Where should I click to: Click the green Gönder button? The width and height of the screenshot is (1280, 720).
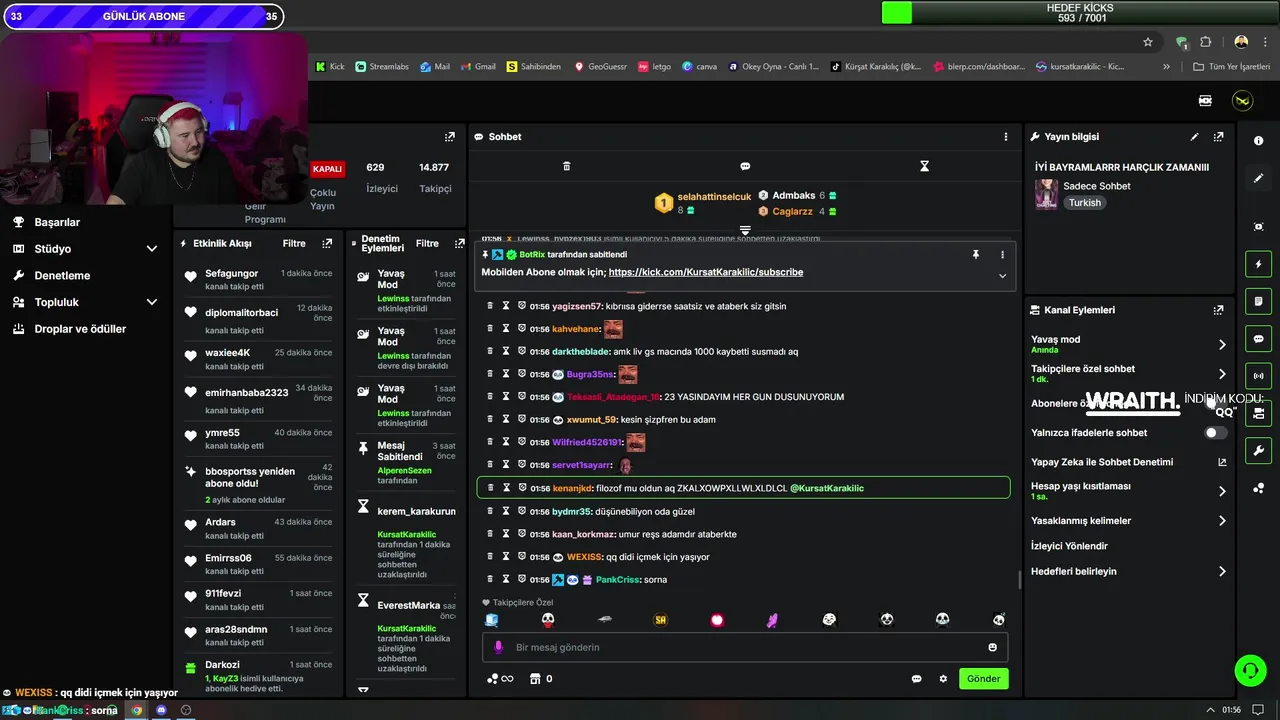pos(983,679)
